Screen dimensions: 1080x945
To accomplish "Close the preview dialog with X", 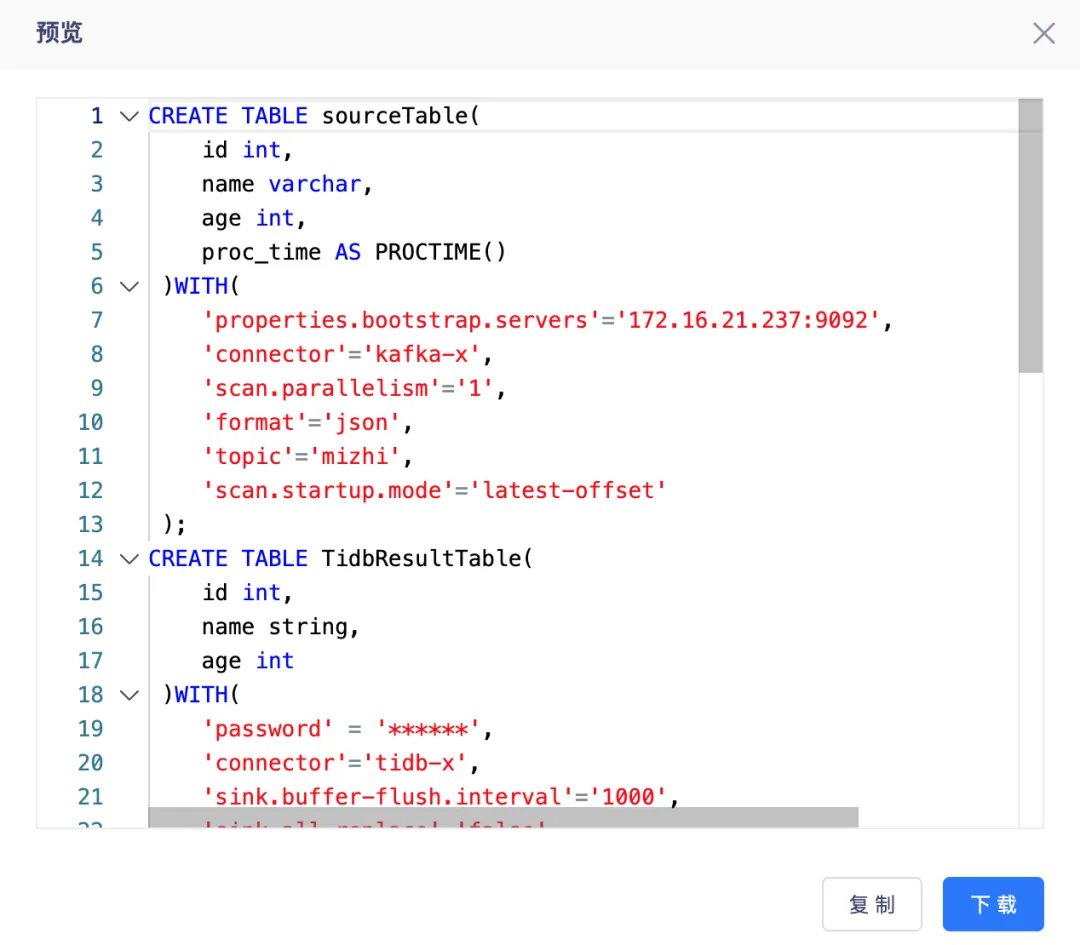I will coord(1043,33).
